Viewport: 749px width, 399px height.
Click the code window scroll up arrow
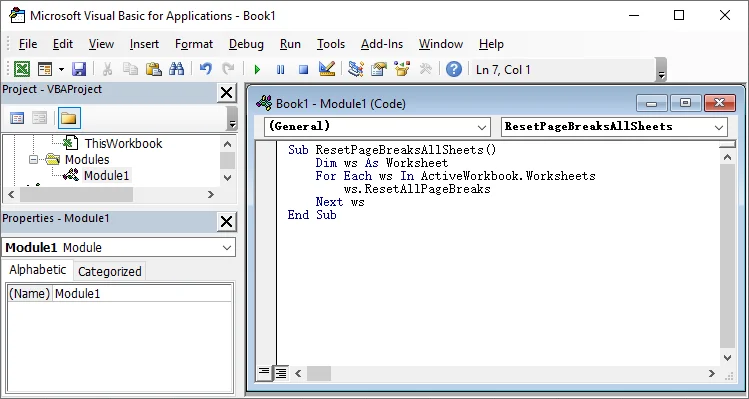[x=728, y=157]
